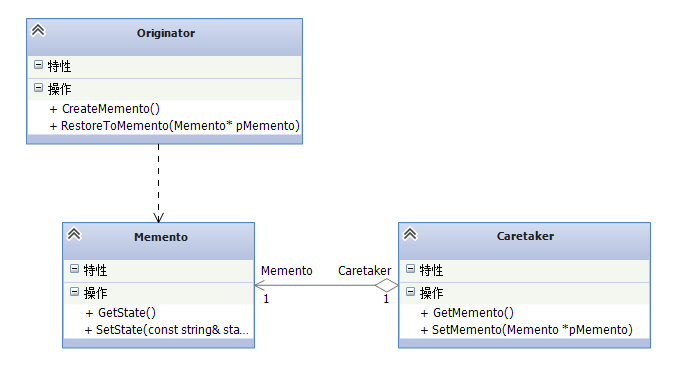The width and height of the screenshot is (692, 377).
Task: Collapse Caretaker 操作 section
Action: tap(410, 292)
